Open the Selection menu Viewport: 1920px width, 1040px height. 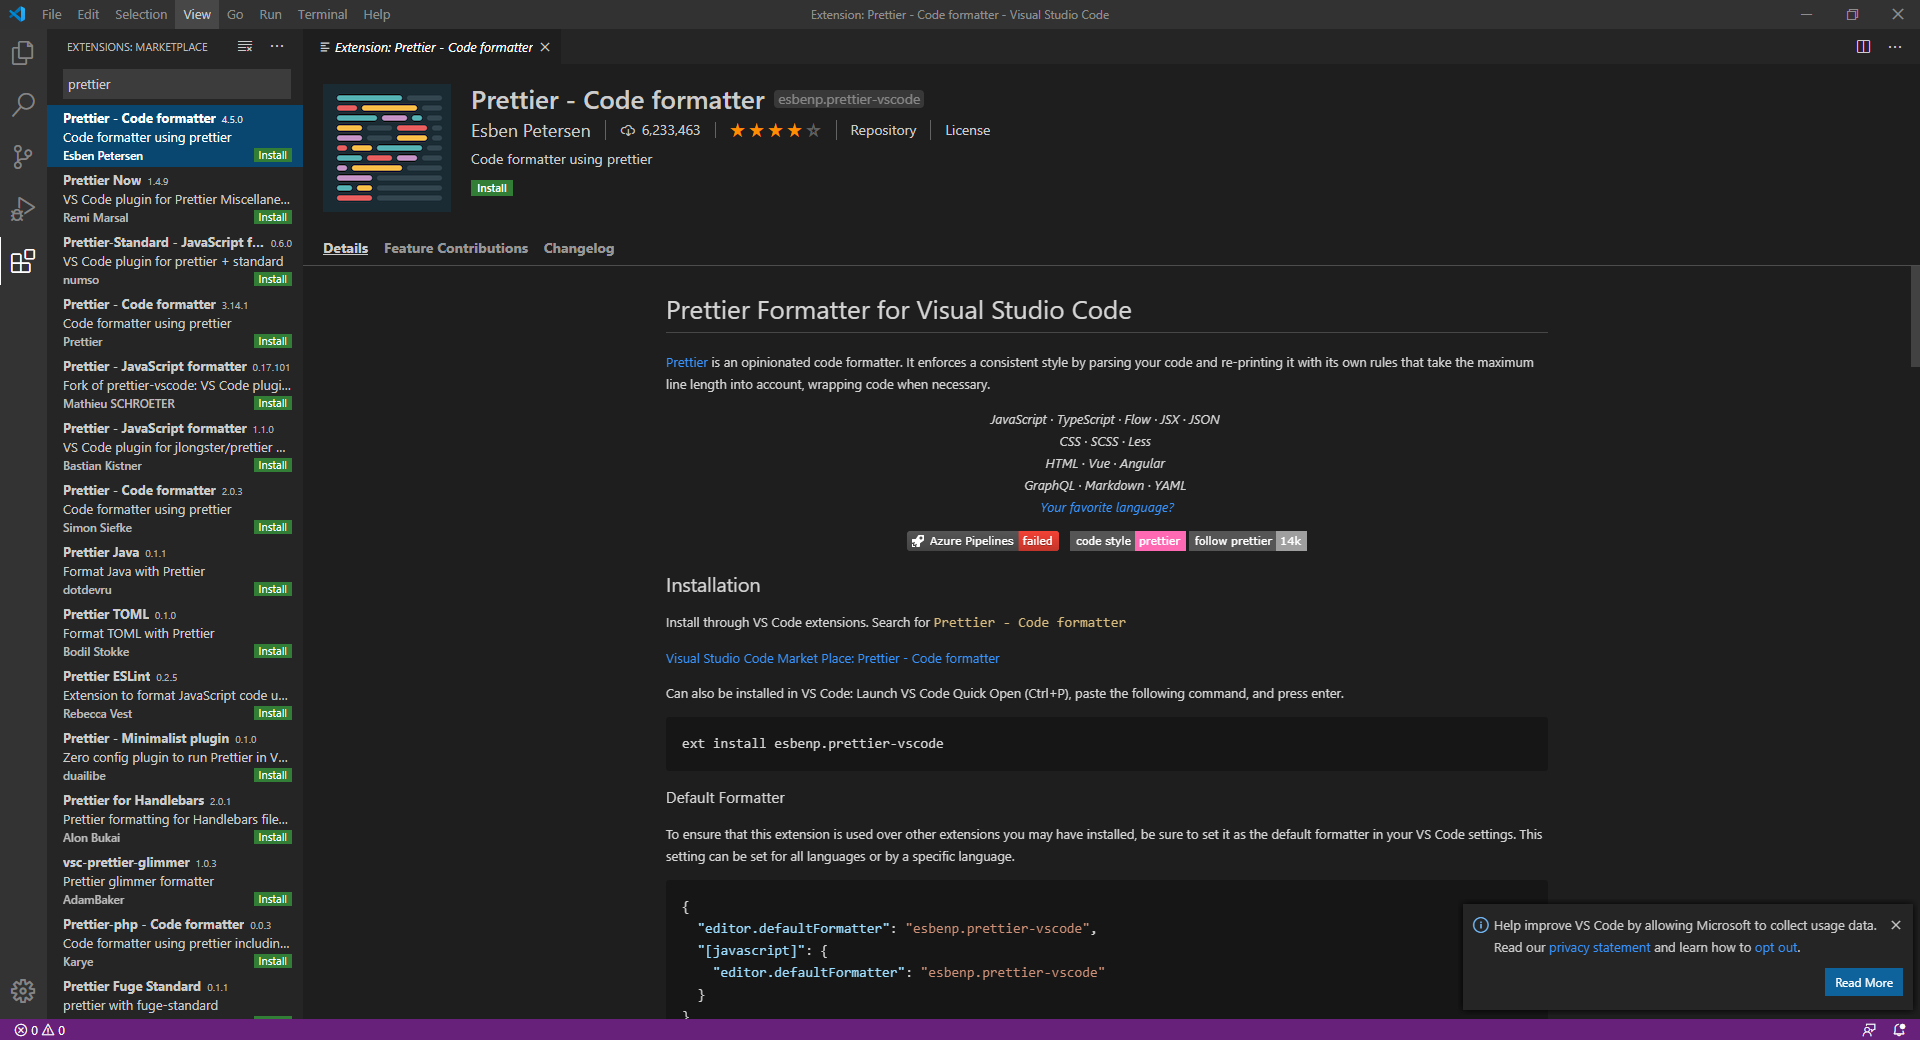coord(141,14)
